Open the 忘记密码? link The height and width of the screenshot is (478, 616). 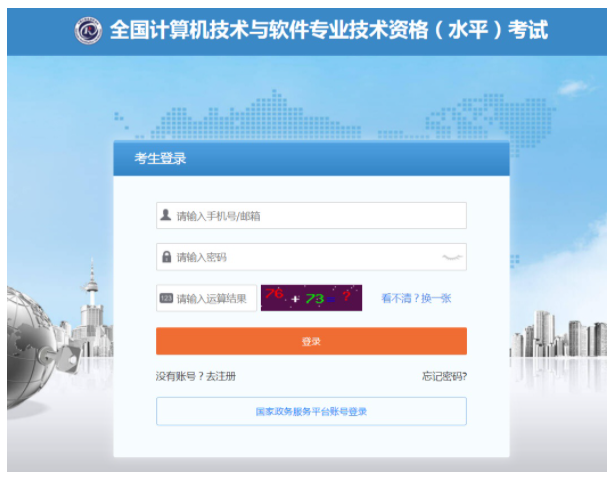444,376
